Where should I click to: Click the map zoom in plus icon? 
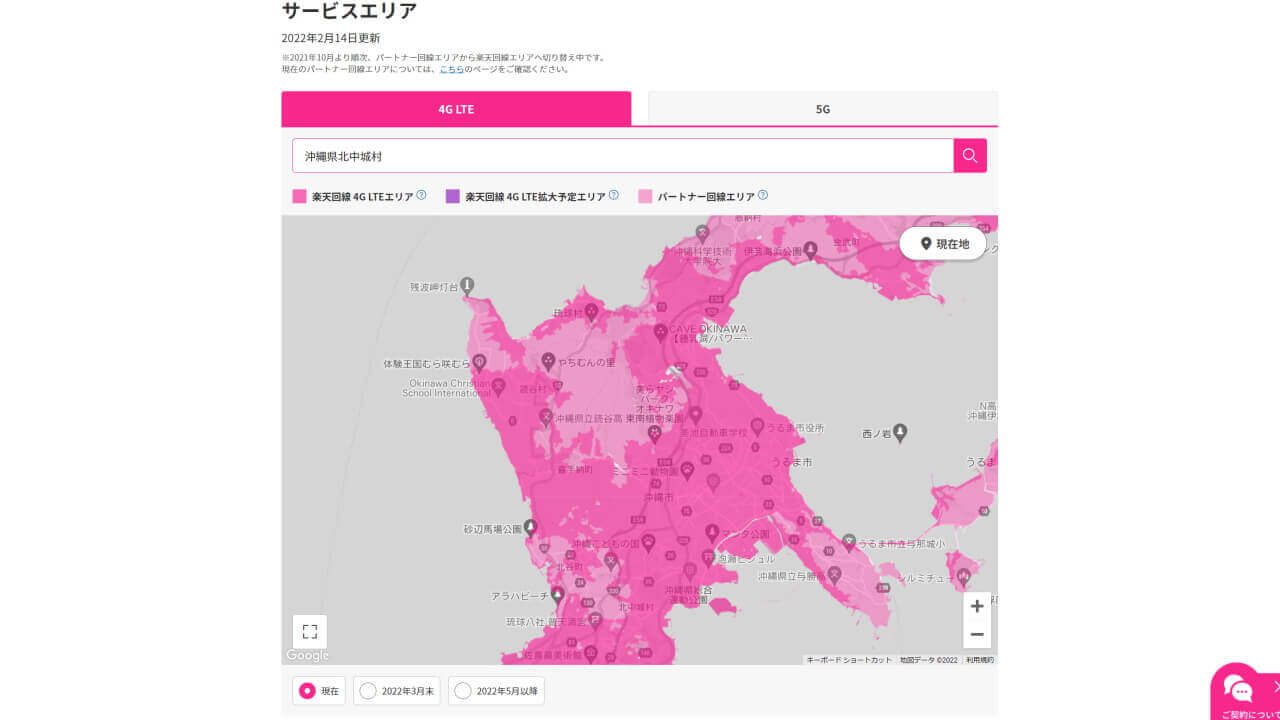[x=977, y=606]
